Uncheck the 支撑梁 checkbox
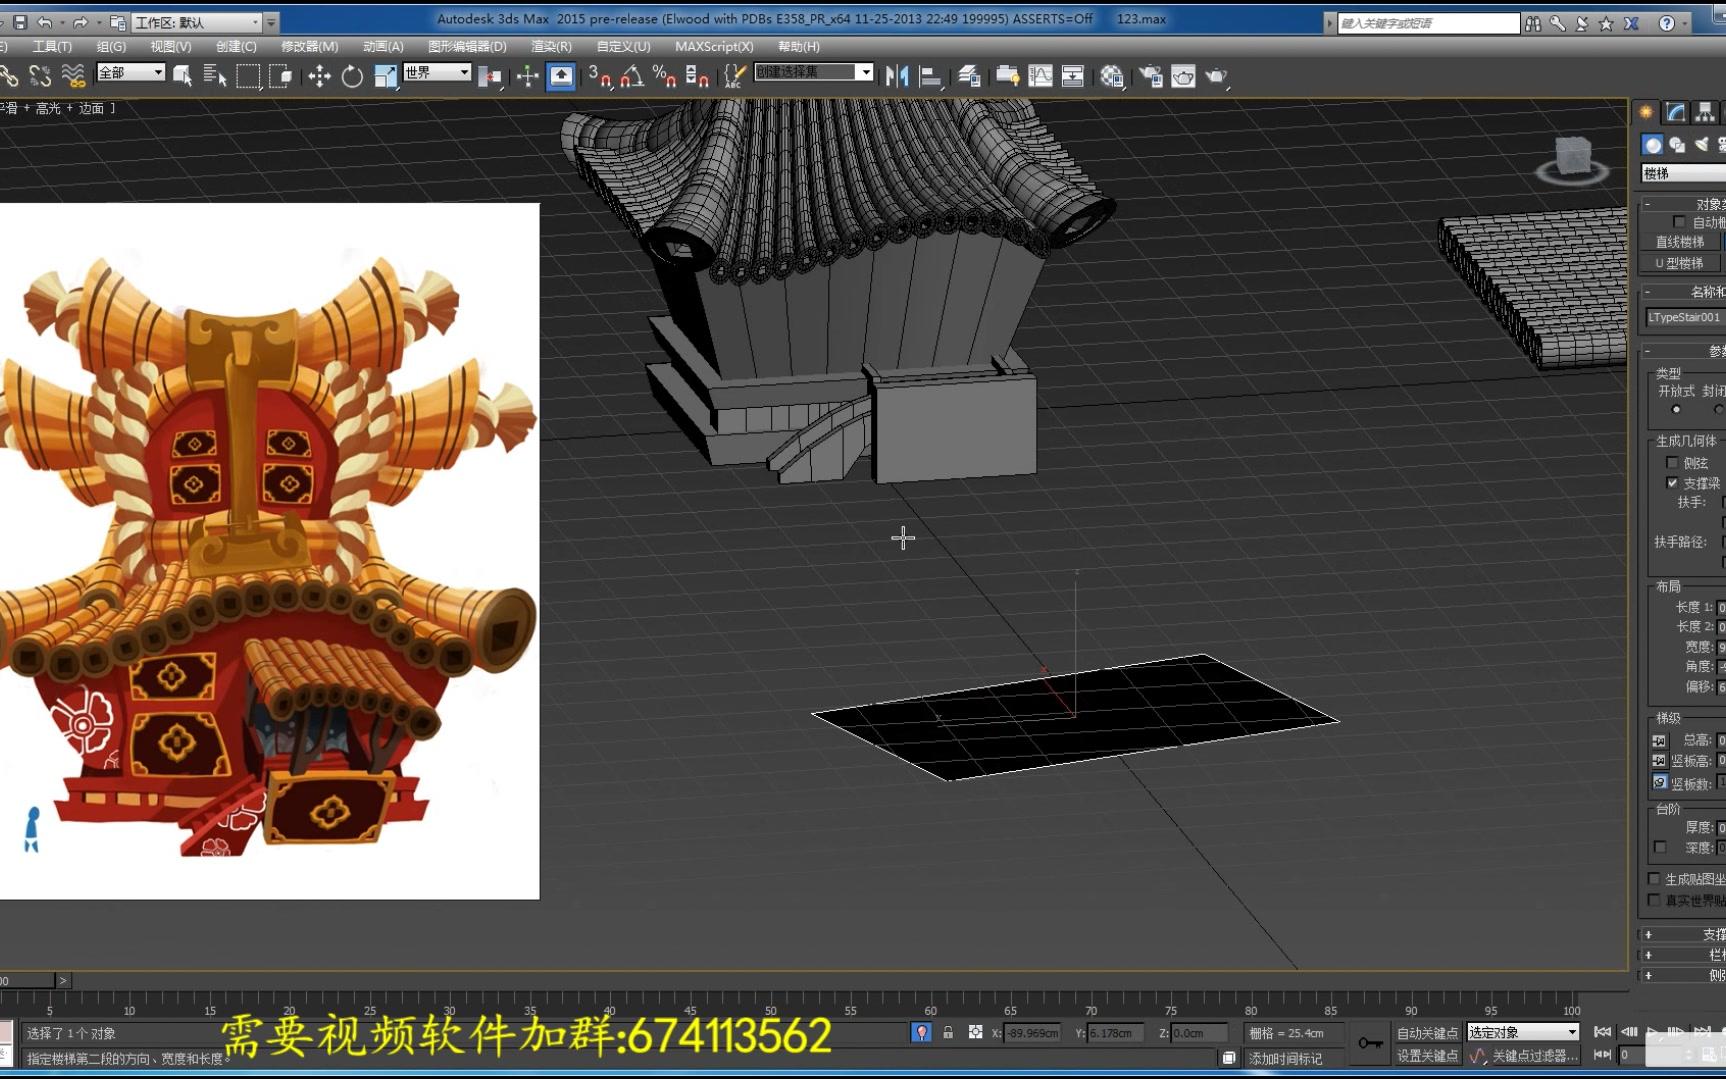Image resolution: width=1726 pixels, height=1079 pixels. coord(1673,483)
